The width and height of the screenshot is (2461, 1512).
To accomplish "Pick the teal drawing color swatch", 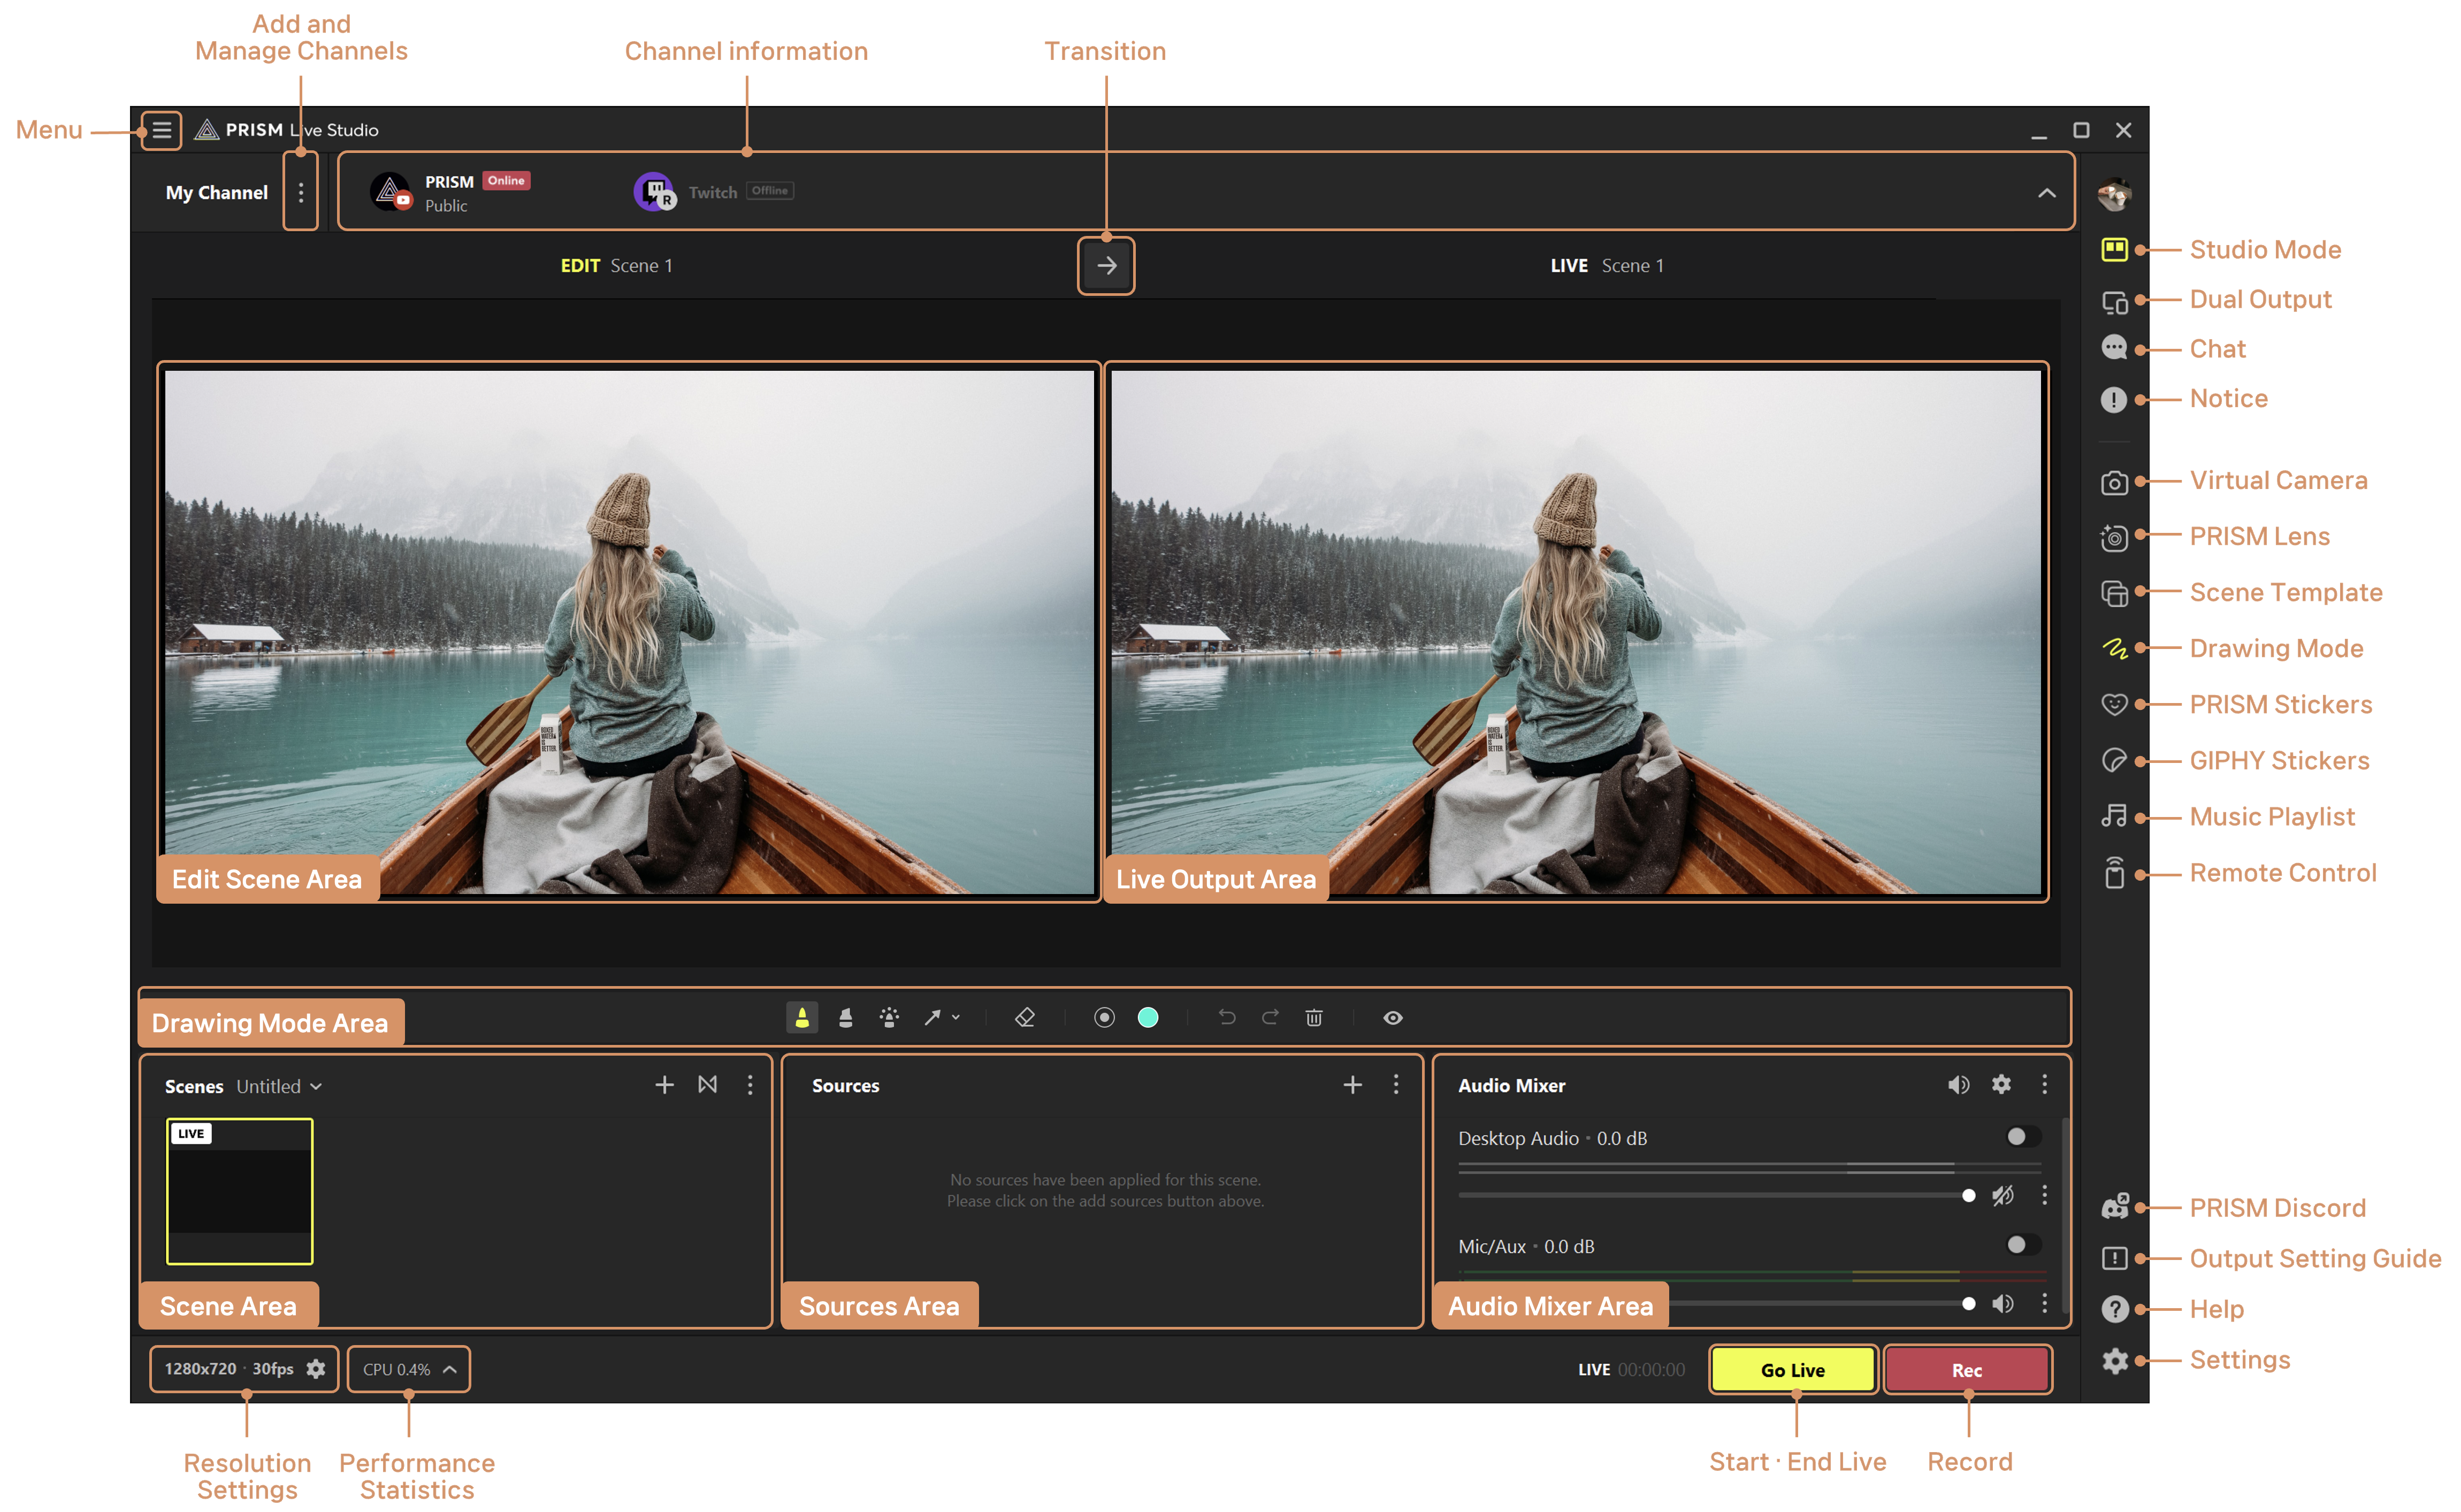I will tap(1148, 1018).
